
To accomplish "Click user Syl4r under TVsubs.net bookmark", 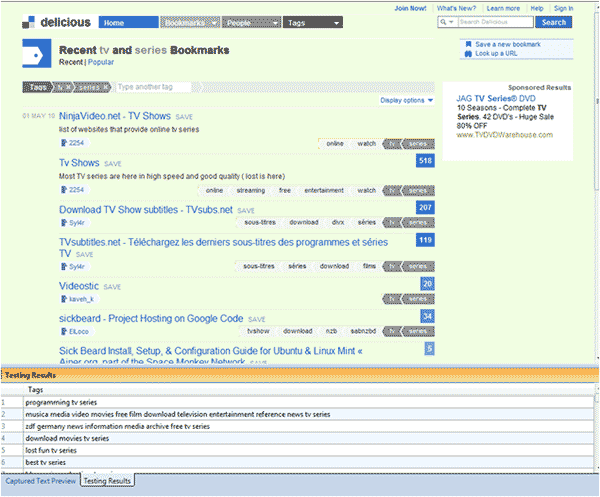I will (x=77, y=223).
